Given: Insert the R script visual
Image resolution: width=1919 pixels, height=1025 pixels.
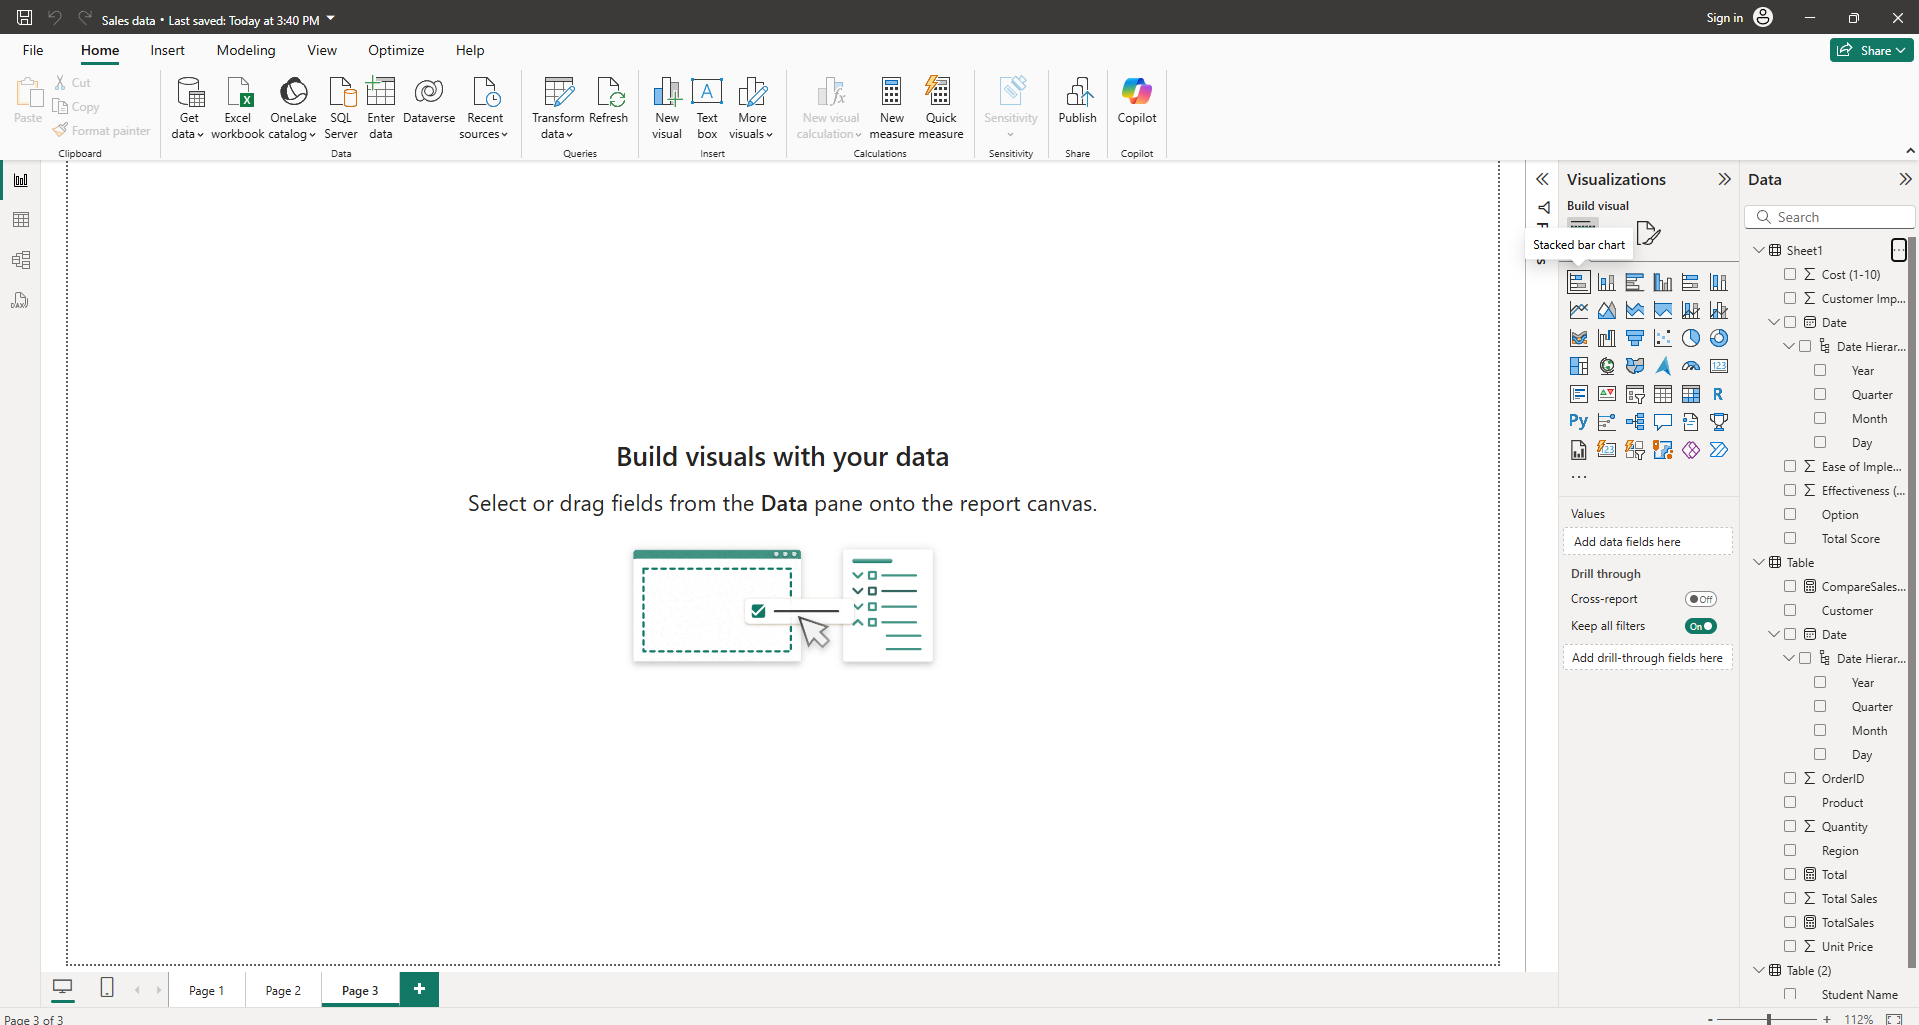Looking at the screenshot, I should (1718, 394).
